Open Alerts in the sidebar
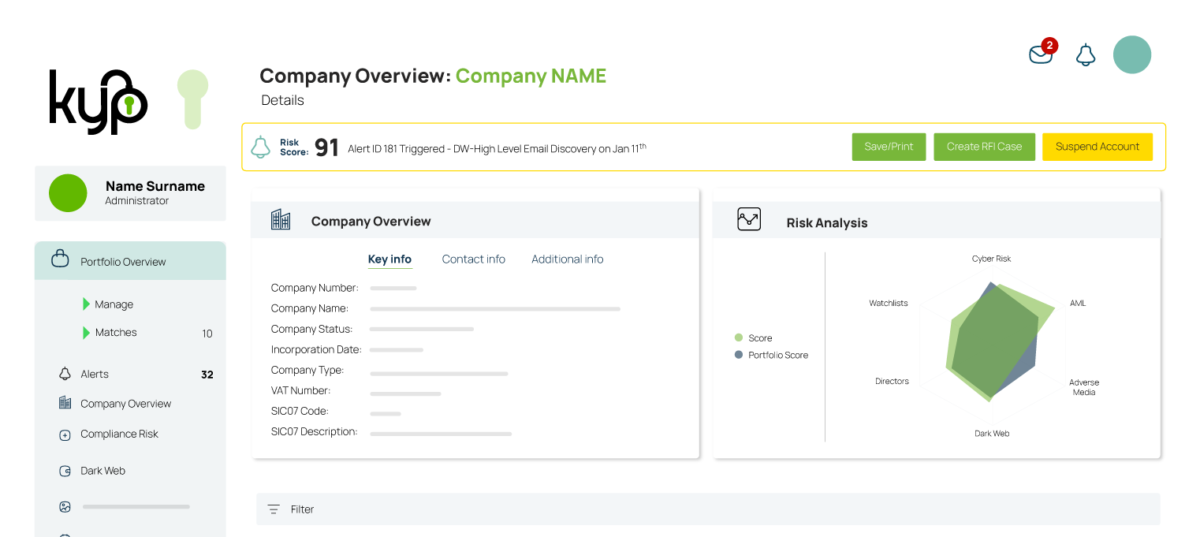1200x537 pixels. pos(94,374)
